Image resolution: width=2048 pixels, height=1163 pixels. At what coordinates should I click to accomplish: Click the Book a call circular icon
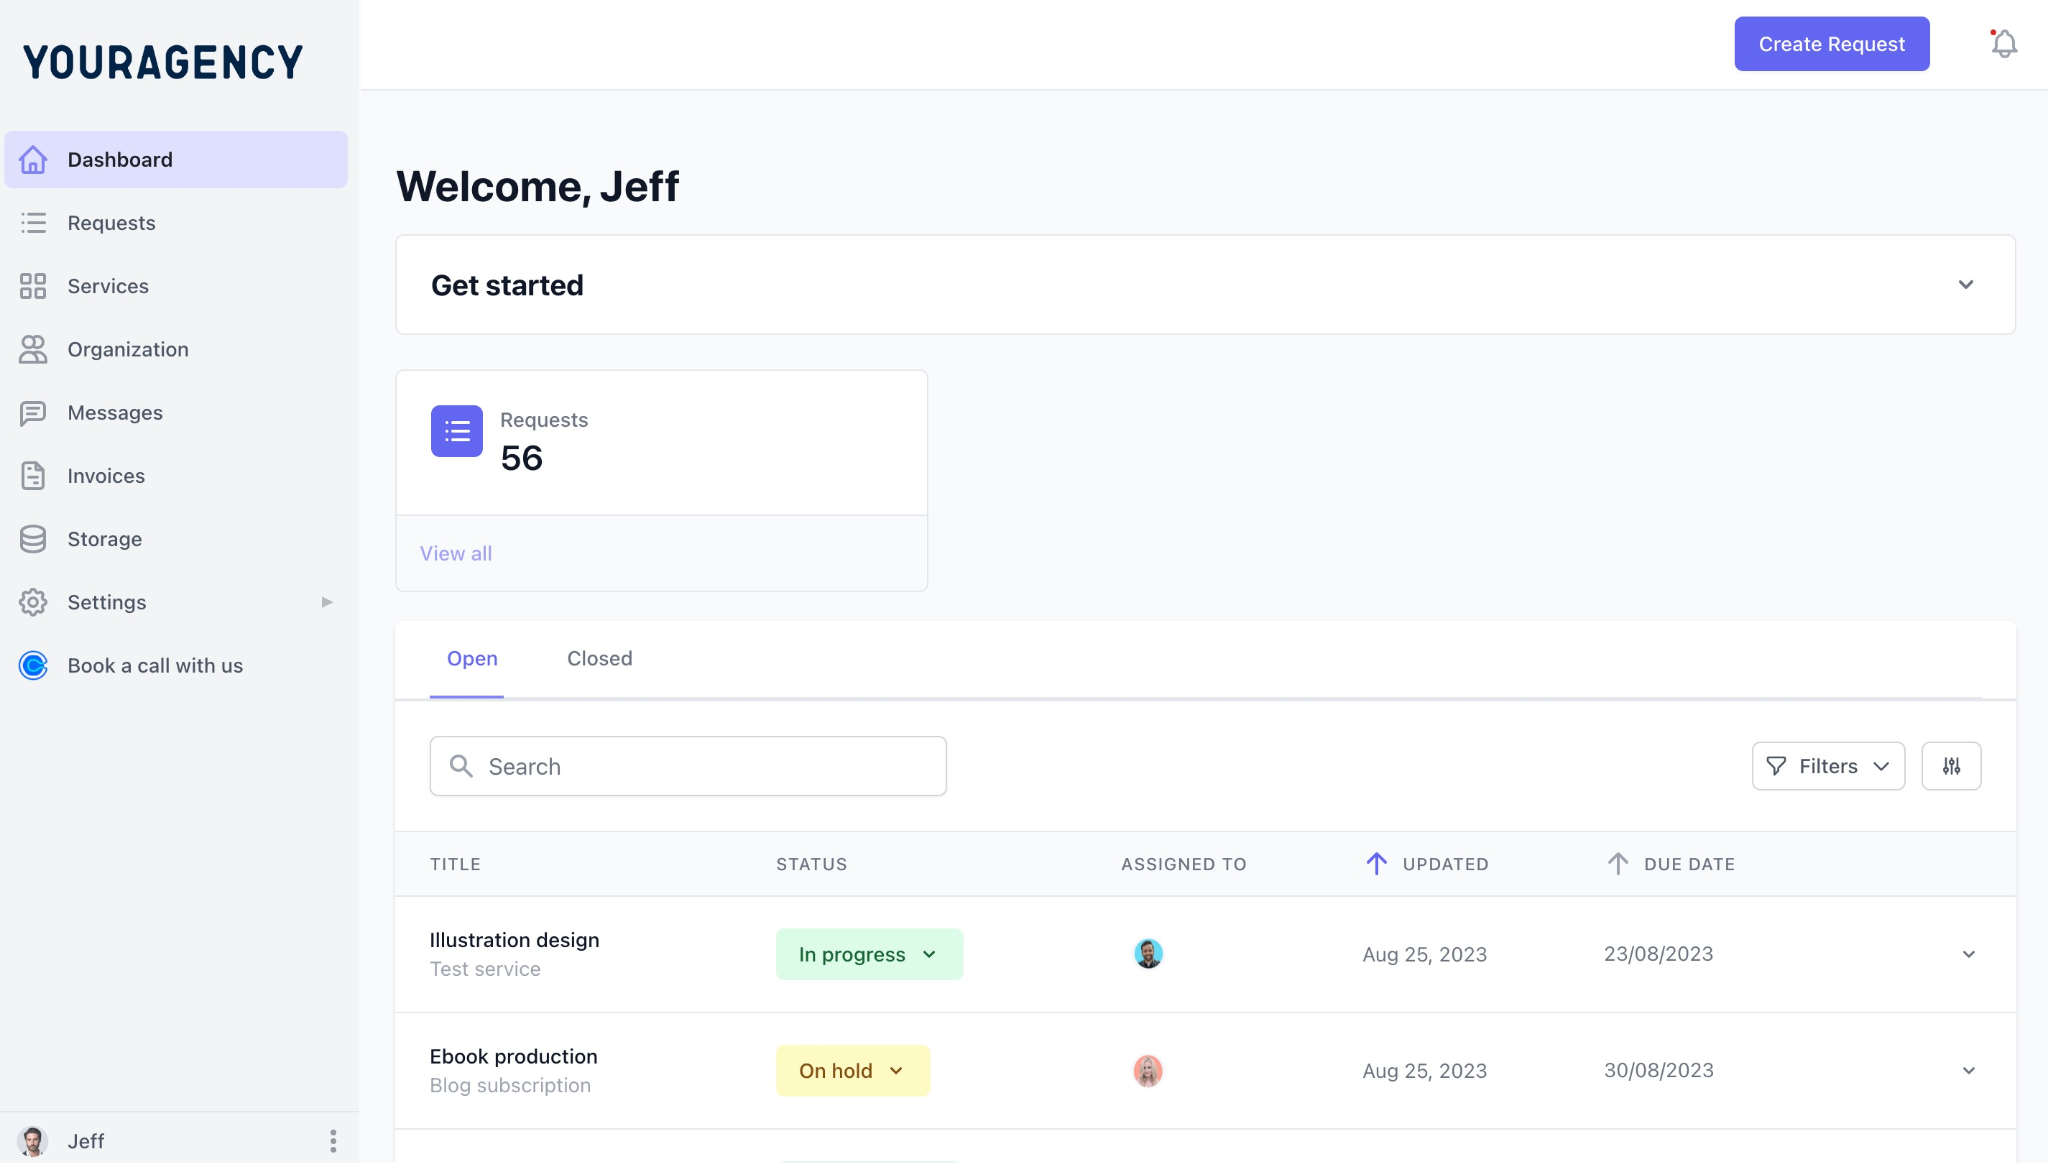33,666
